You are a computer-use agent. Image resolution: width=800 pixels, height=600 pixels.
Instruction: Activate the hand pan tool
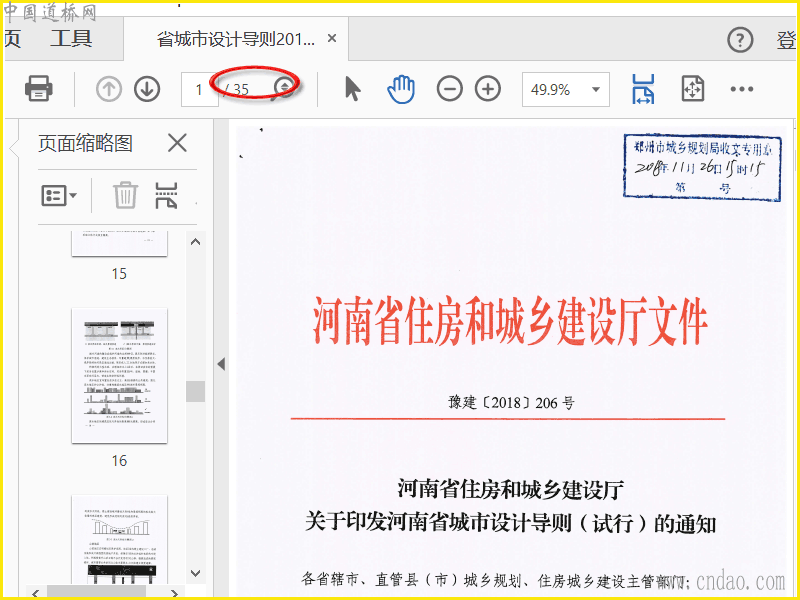(x=401, y=89)
